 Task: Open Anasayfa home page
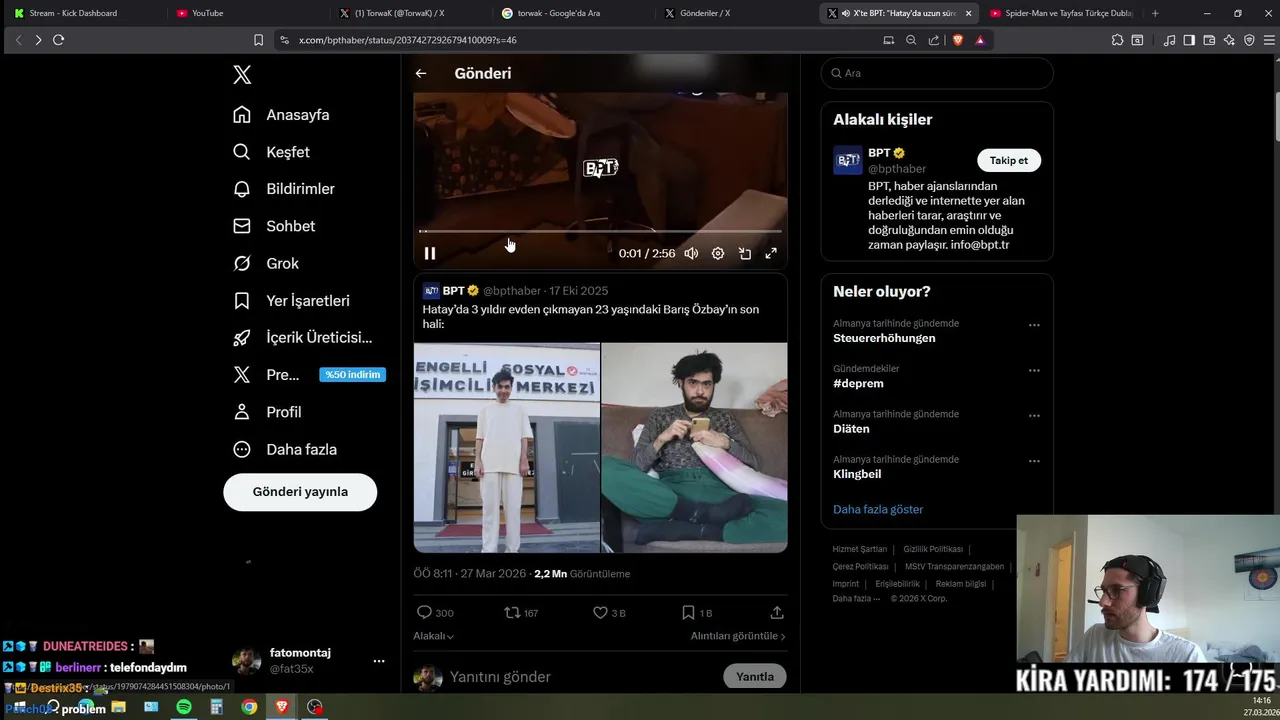coord(281,115)
